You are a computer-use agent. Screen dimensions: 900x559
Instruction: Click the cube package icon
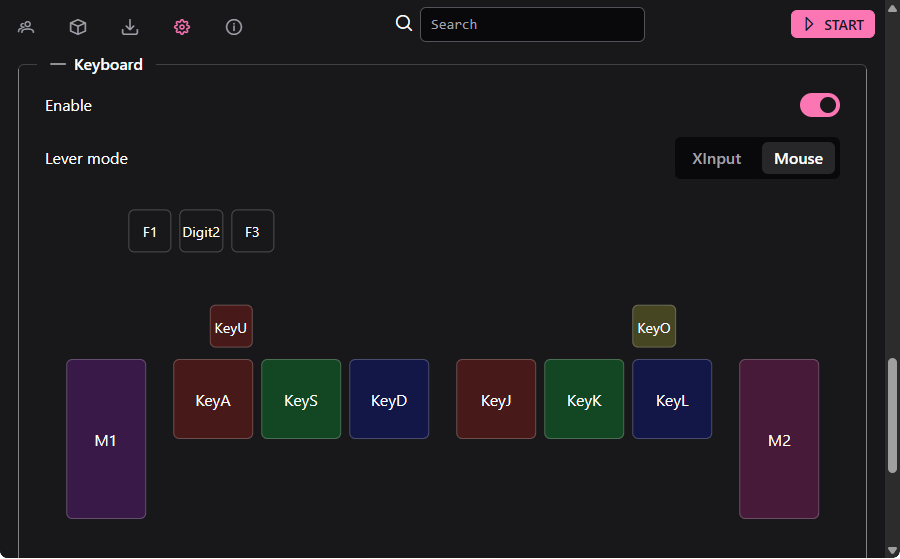pyautogui.click(x=78, y=27)
